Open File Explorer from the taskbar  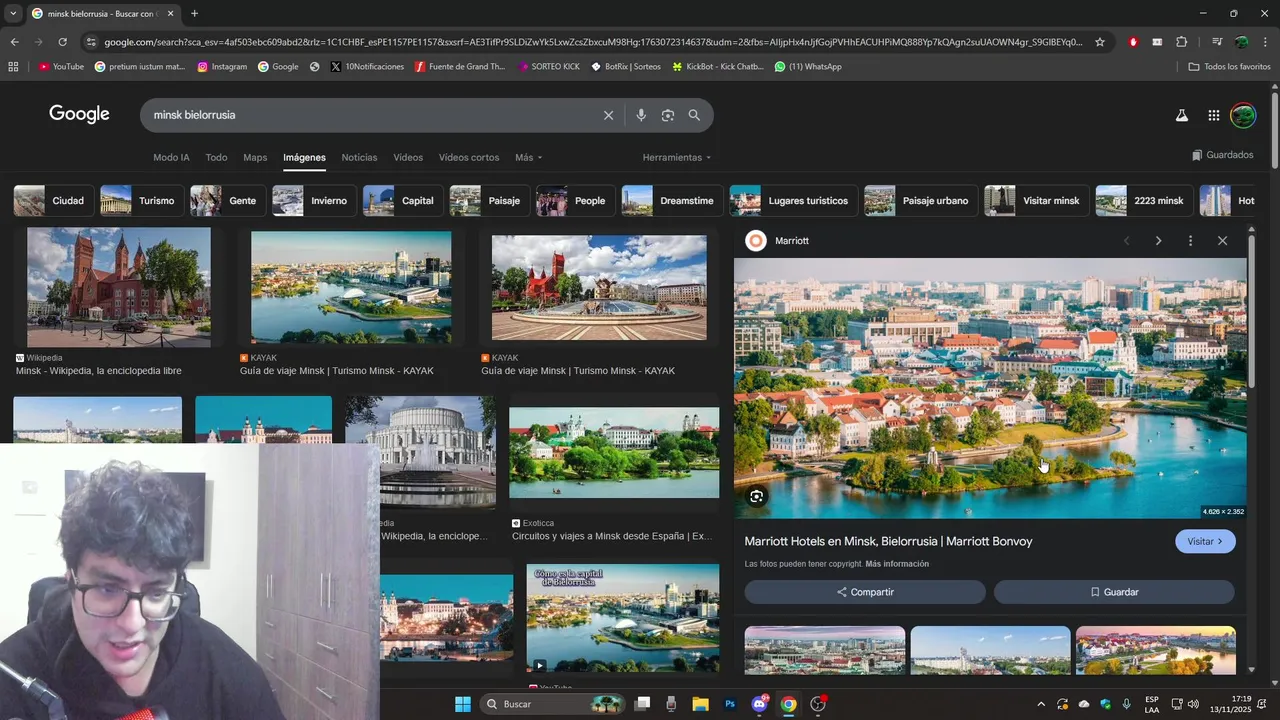click(700, 704)
